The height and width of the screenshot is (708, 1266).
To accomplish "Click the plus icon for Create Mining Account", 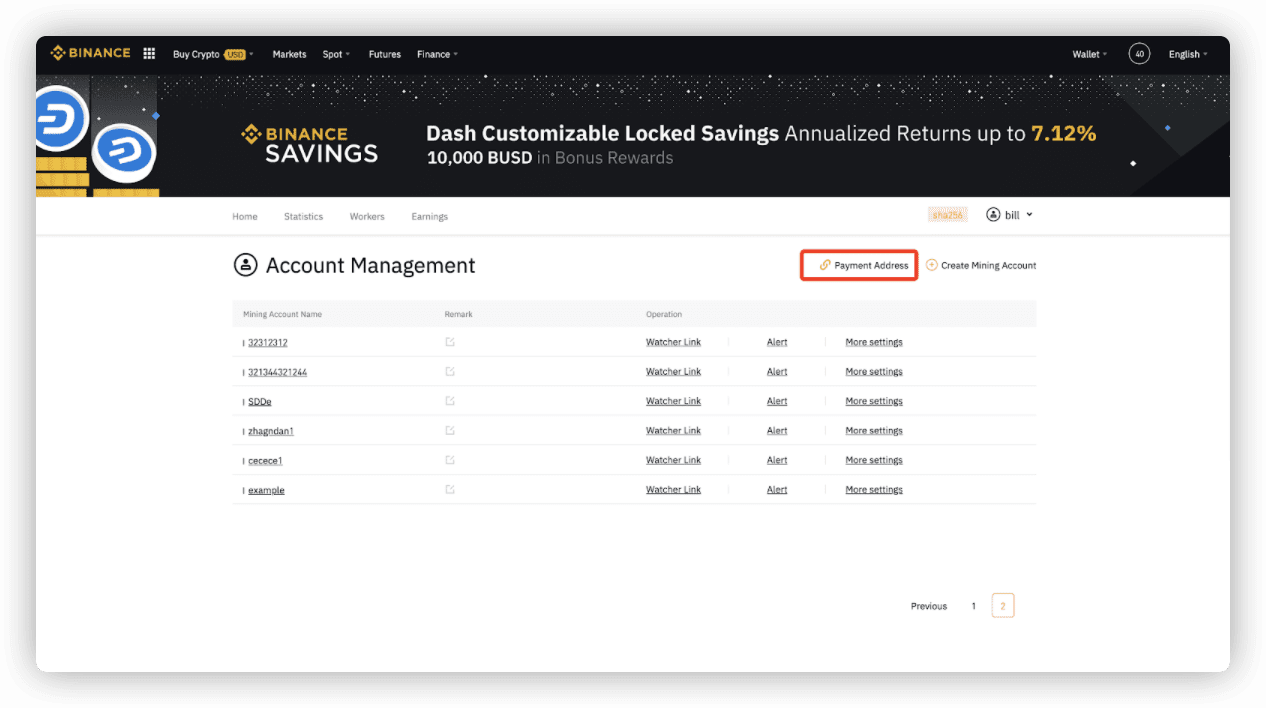I will [x=931, y=265].
